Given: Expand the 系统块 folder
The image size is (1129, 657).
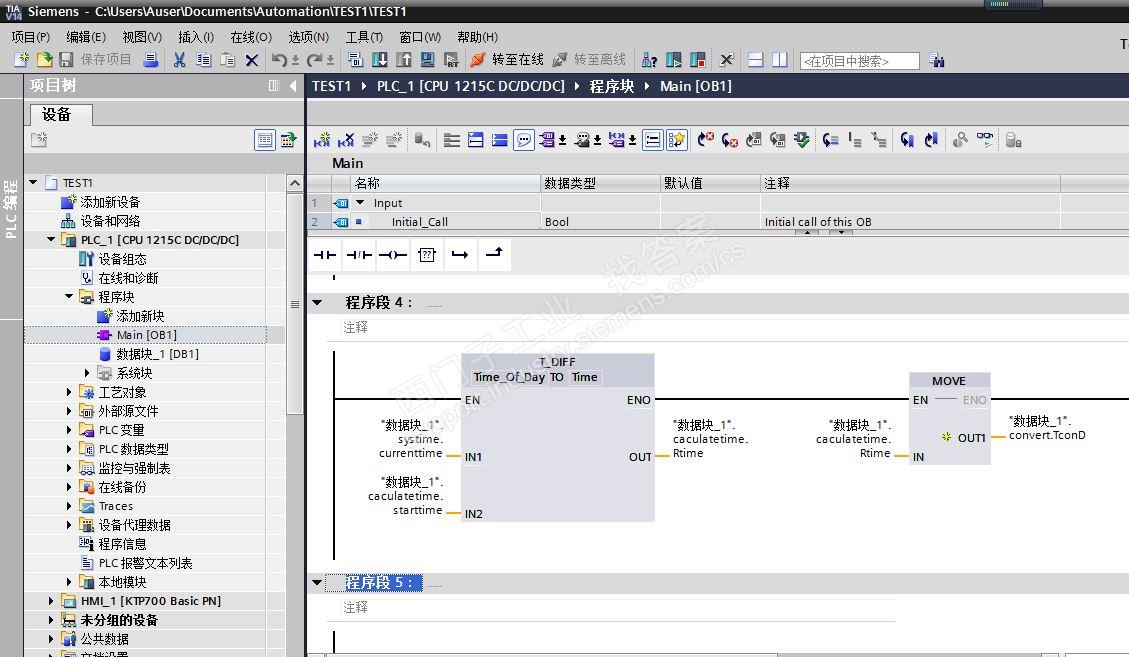Looking at the screenshot, I should pos(86,372).
